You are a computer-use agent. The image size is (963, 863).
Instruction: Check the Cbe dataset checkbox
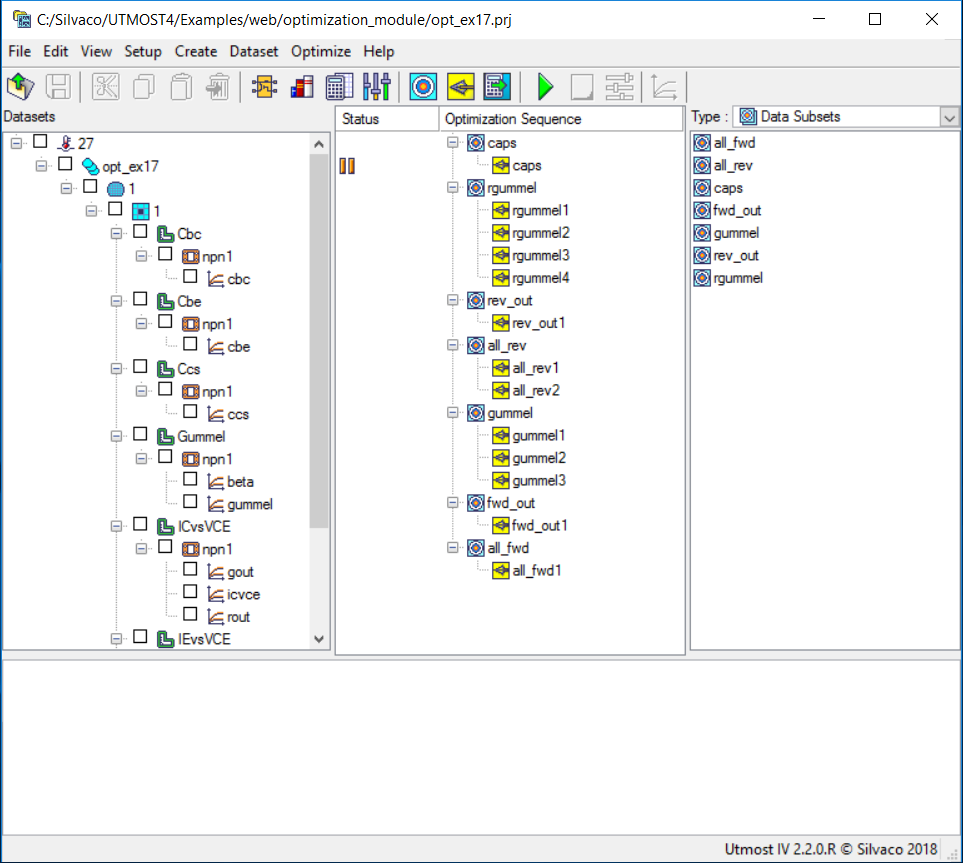pos(140,299)
